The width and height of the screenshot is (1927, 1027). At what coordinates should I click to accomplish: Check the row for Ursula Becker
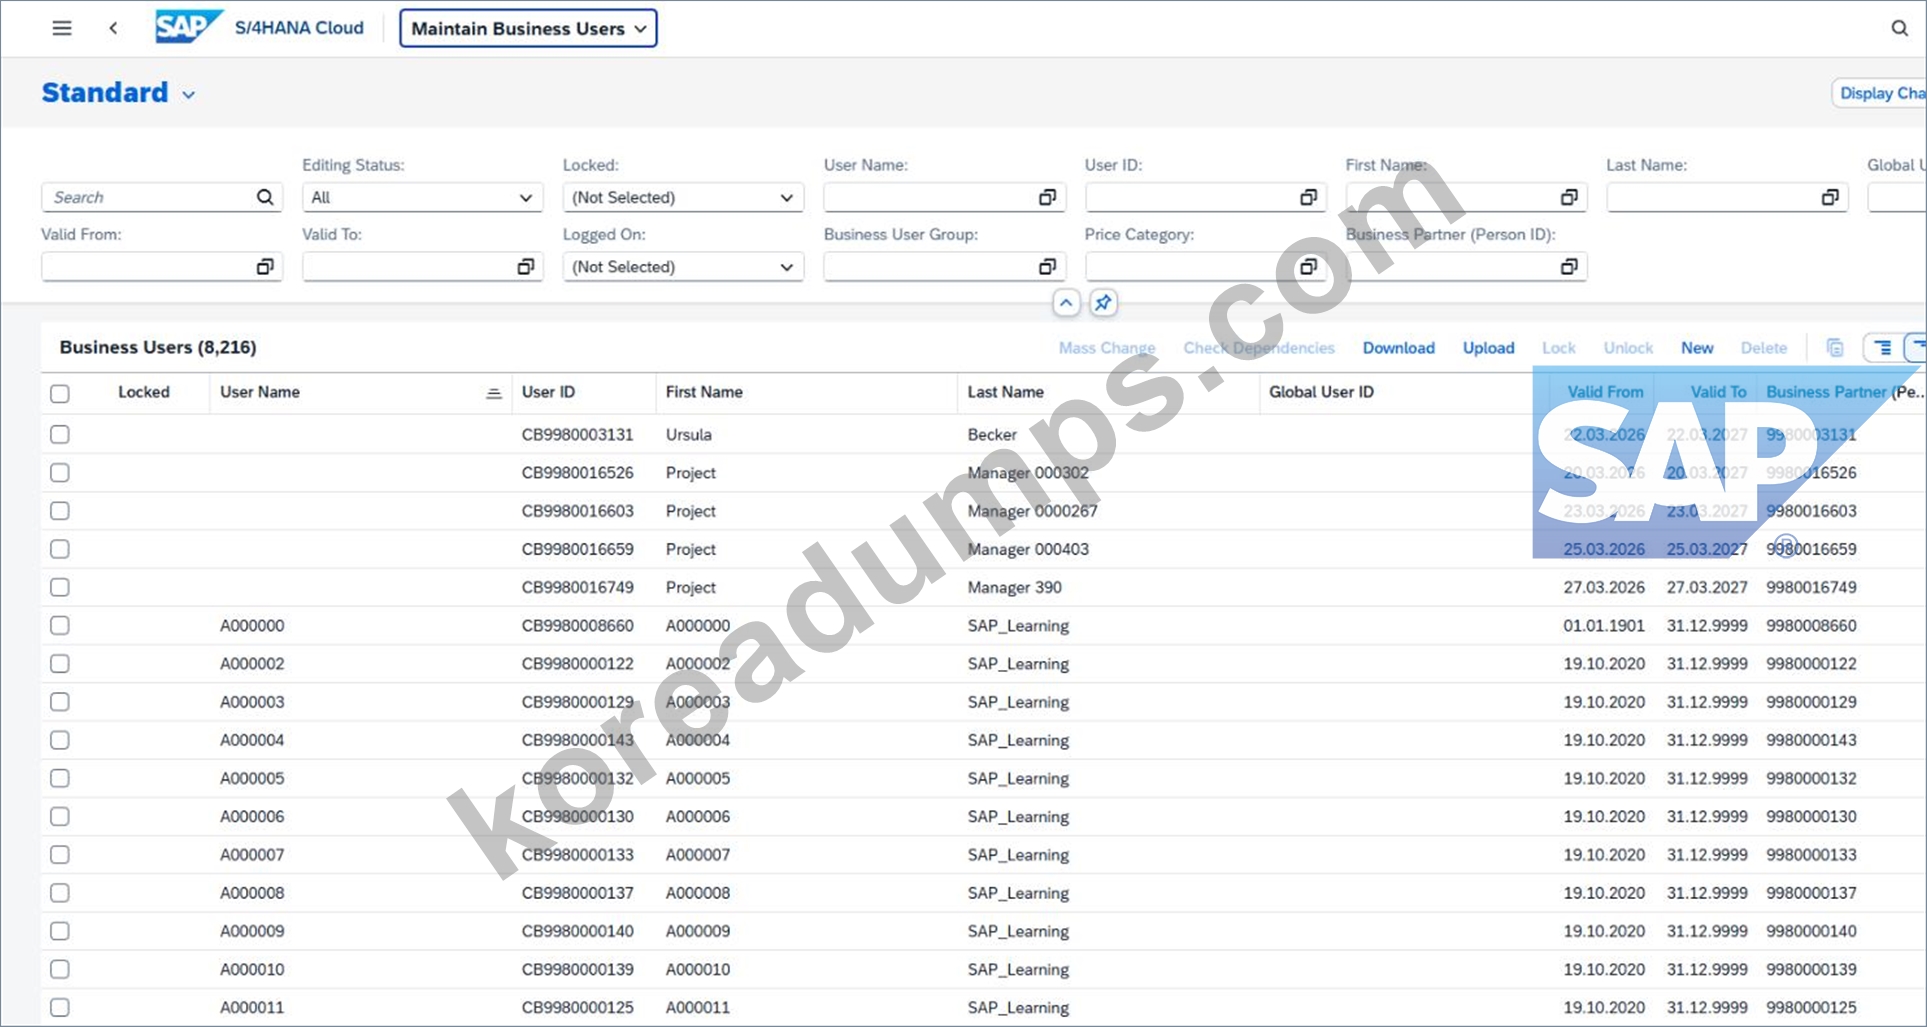click(60, 434)
